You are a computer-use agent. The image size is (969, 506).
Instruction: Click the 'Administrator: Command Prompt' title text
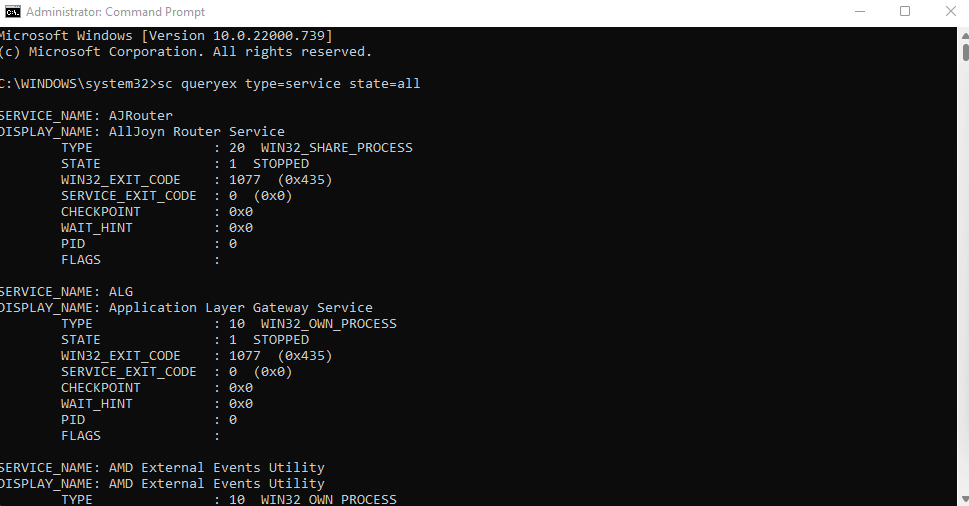115,12
